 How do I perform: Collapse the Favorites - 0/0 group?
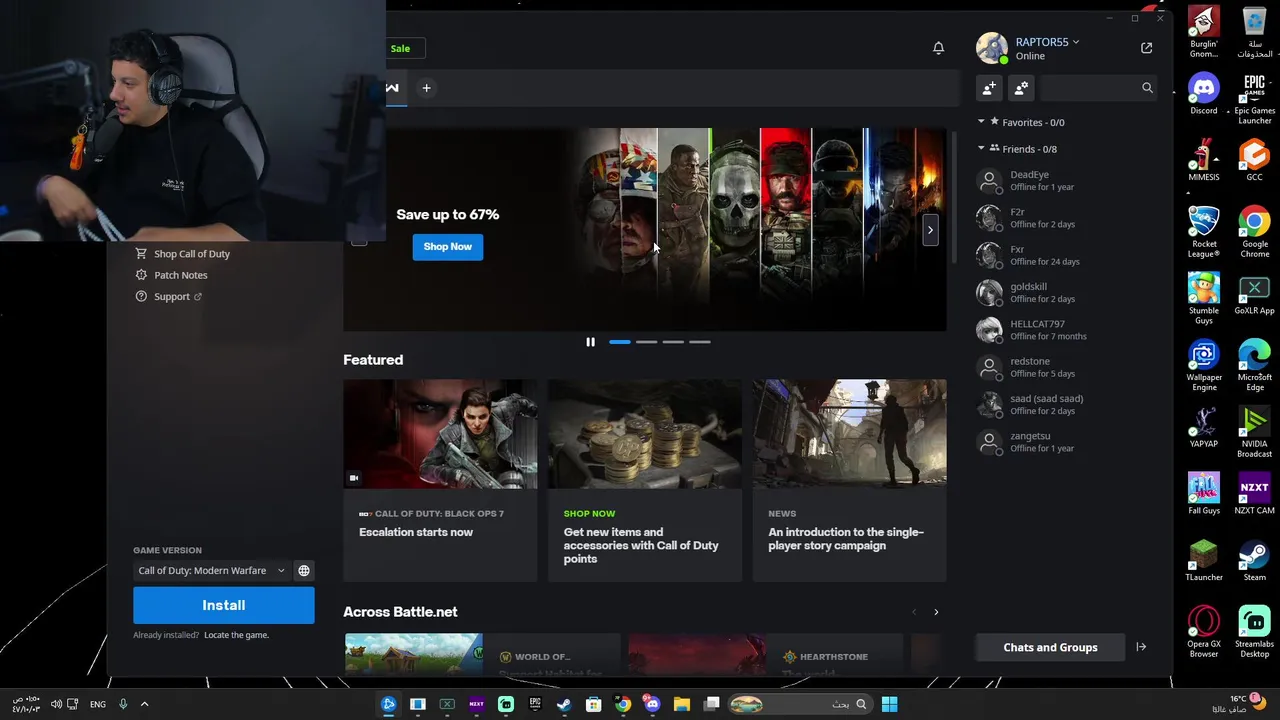click(x=981, y=122)
